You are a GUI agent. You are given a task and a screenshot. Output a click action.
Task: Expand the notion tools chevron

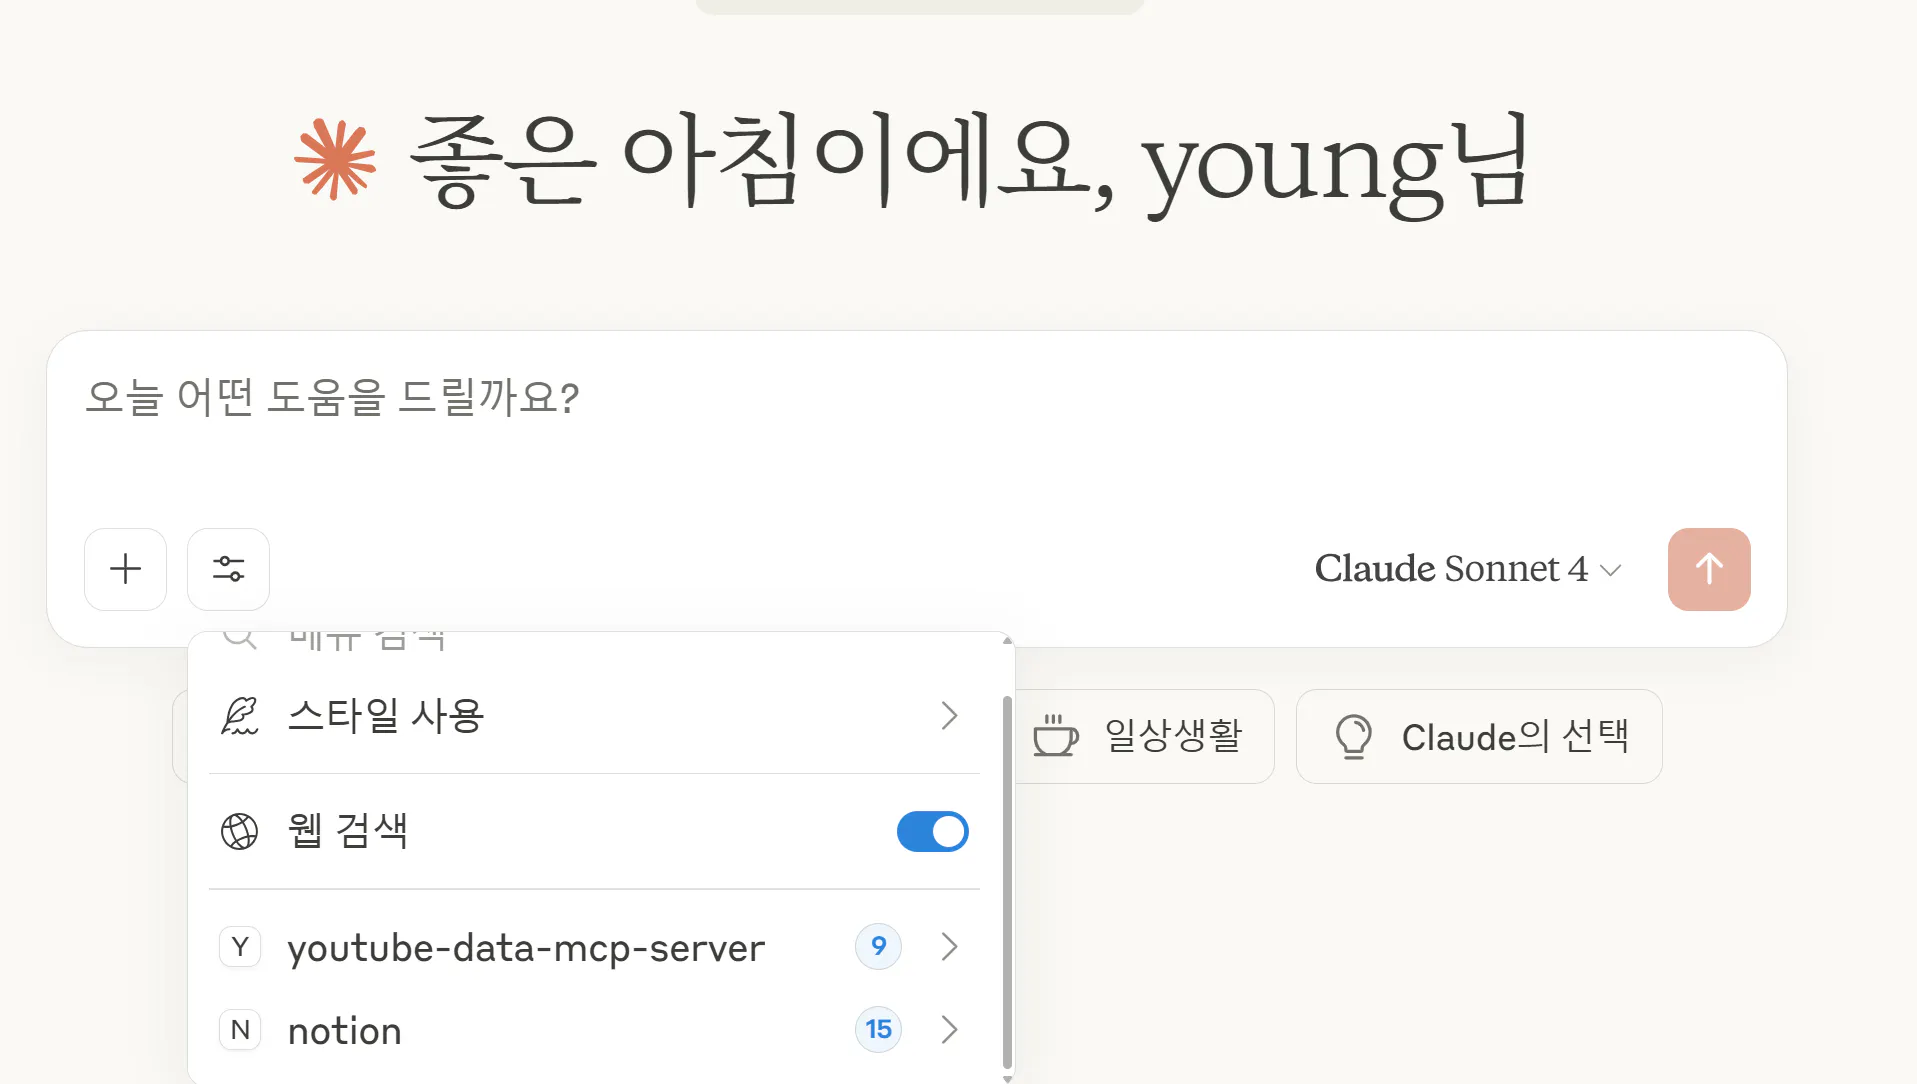coord(949,1030)
